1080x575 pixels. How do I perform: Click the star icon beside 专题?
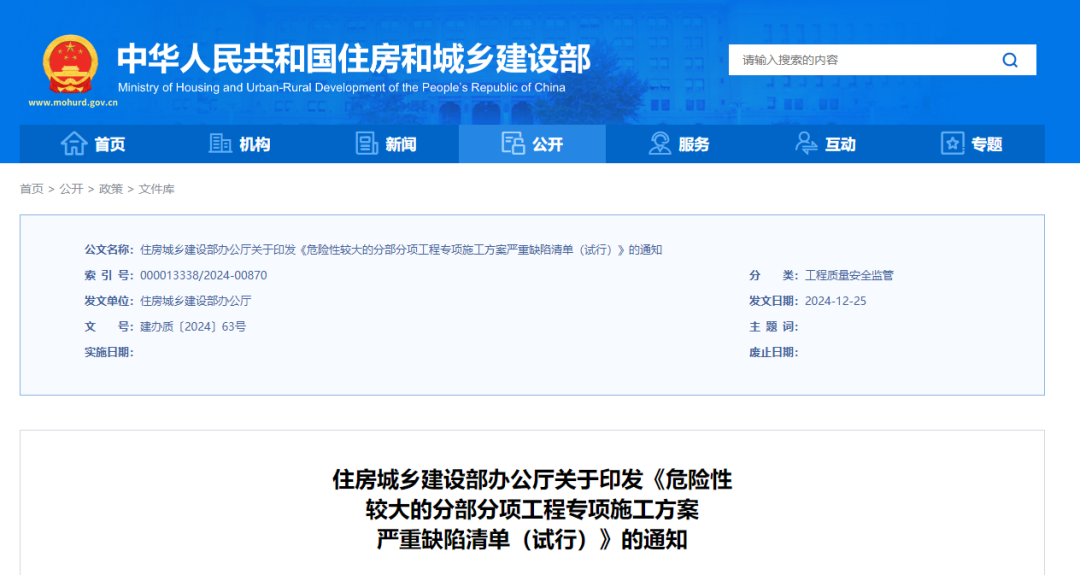pyautogui.click(x=953, y=143)
